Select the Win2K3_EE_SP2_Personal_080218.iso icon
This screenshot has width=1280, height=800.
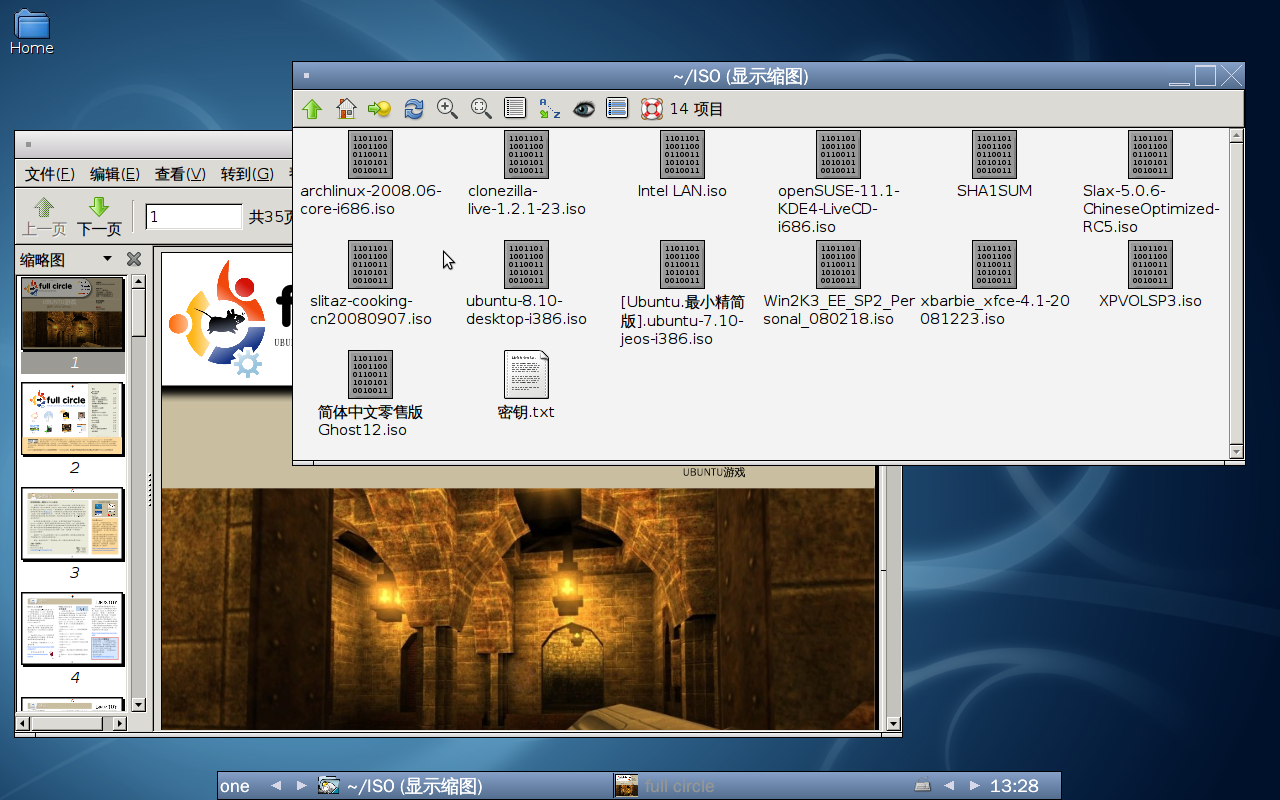coord(838,265)
